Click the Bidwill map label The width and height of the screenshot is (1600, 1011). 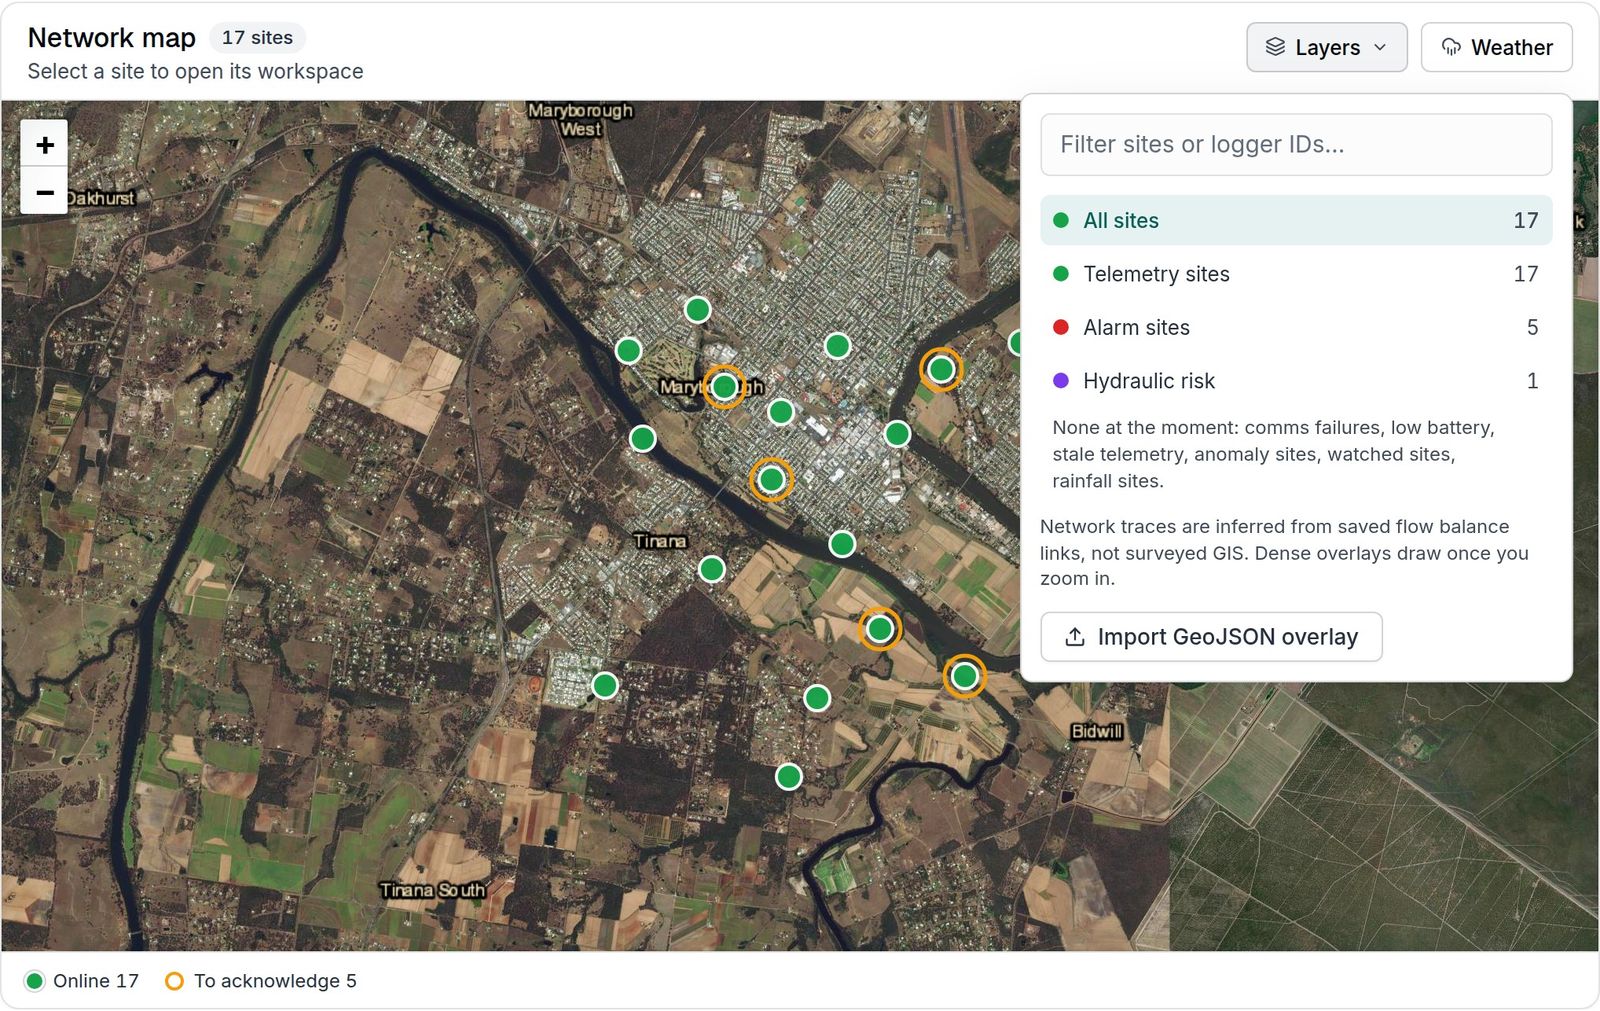[1097, 731]
